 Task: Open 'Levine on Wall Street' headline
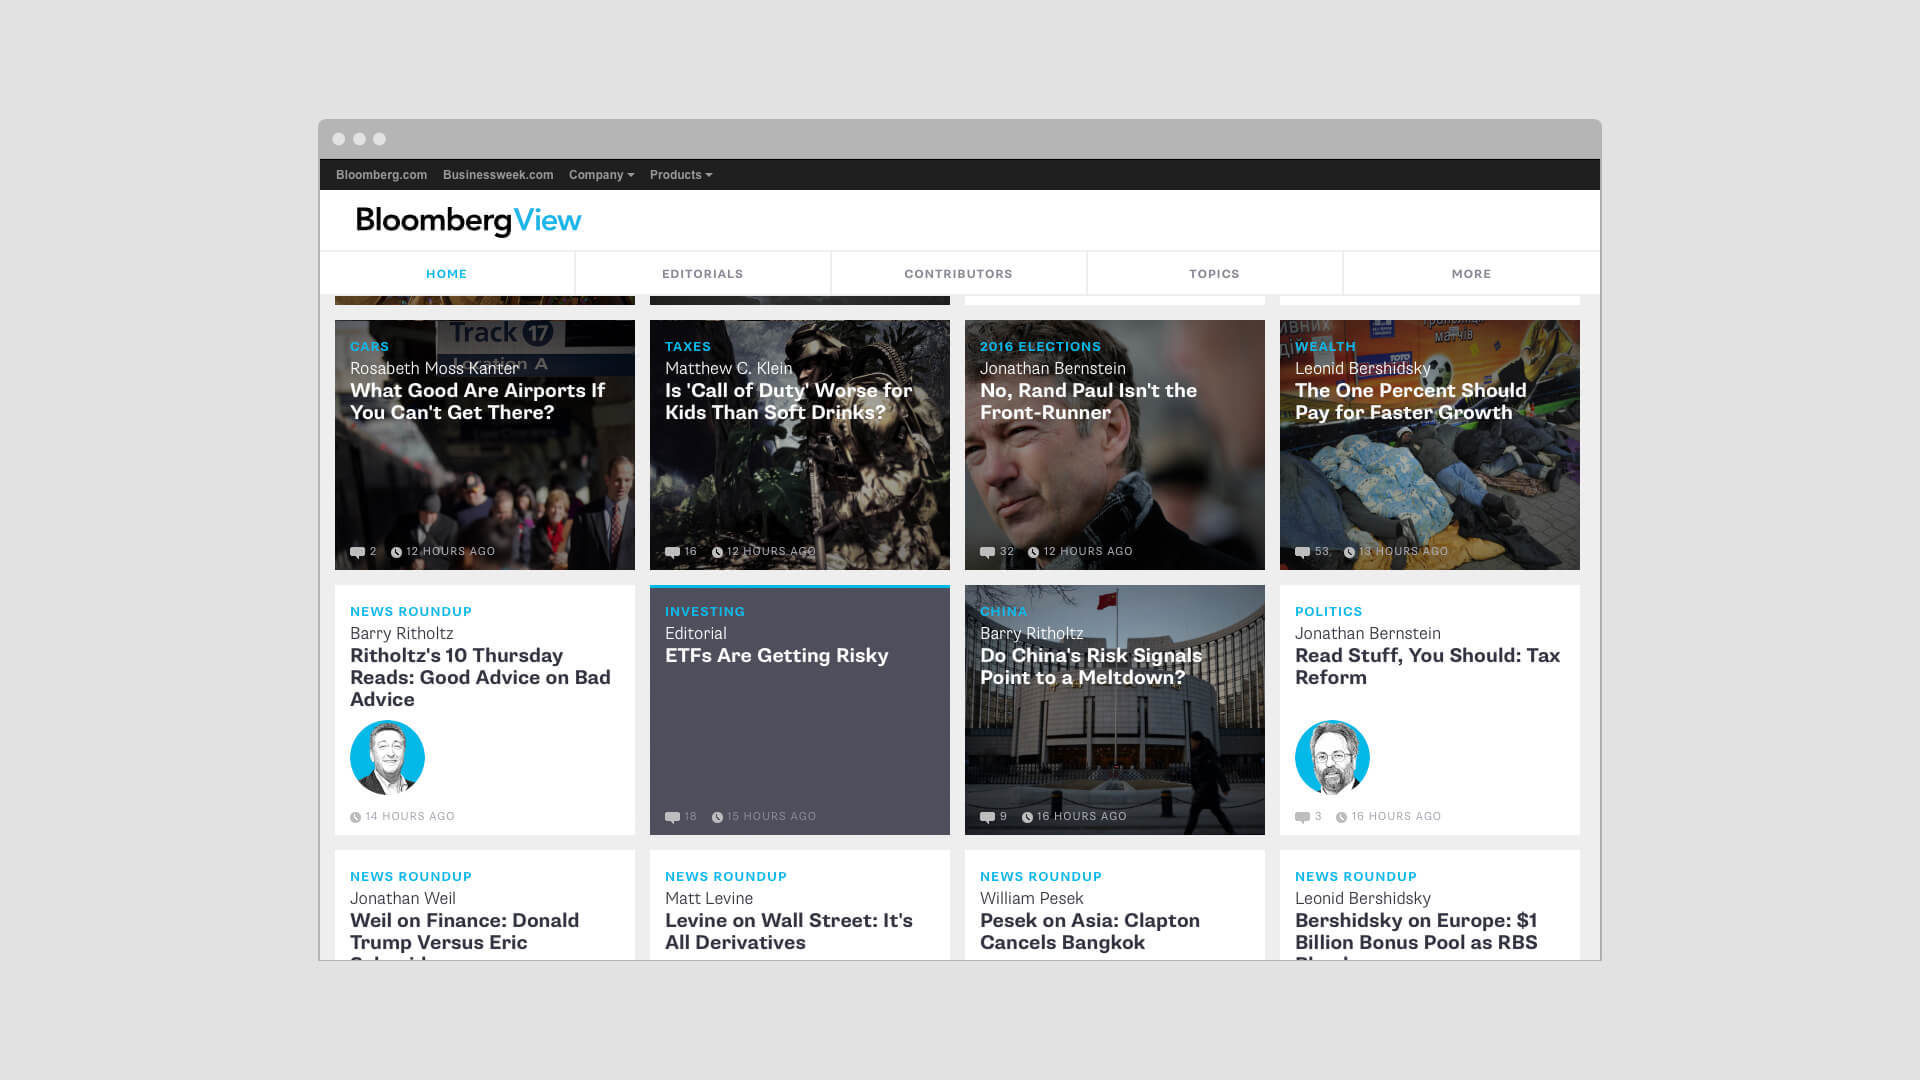click(788, 932)
